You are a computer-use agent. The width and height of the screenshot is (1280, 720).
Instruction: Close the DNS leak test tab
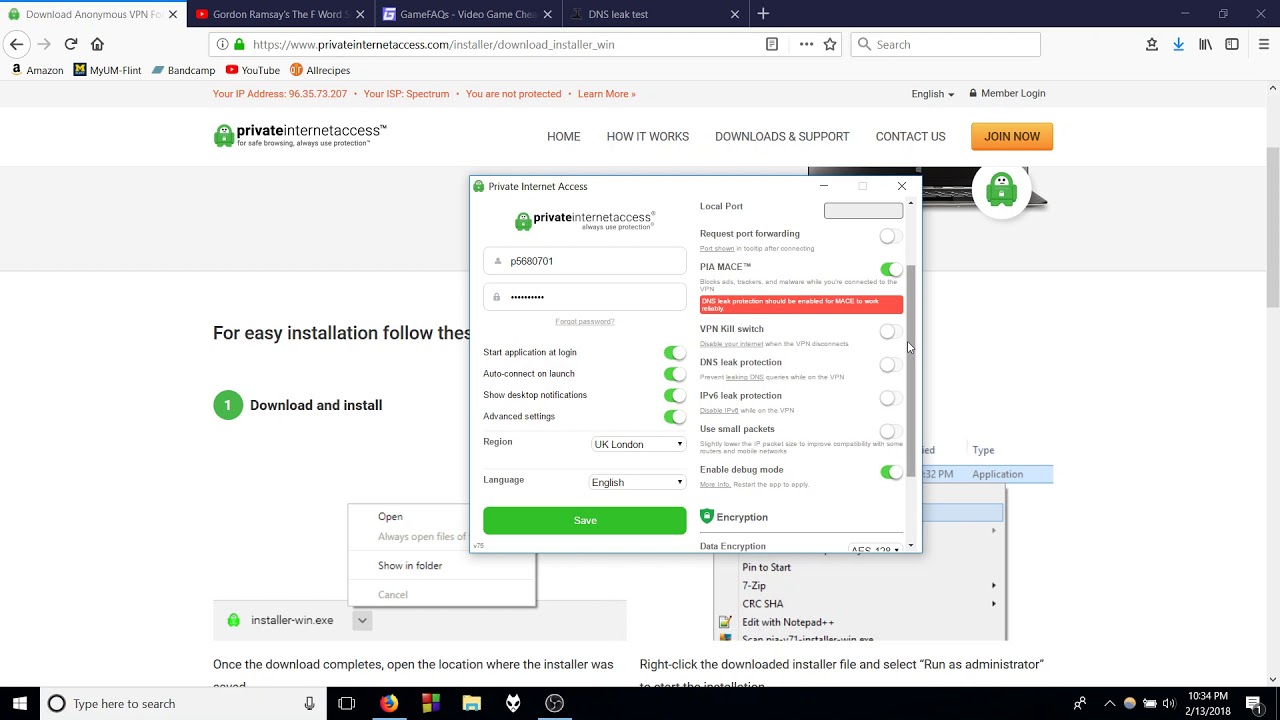coord(736,14)
